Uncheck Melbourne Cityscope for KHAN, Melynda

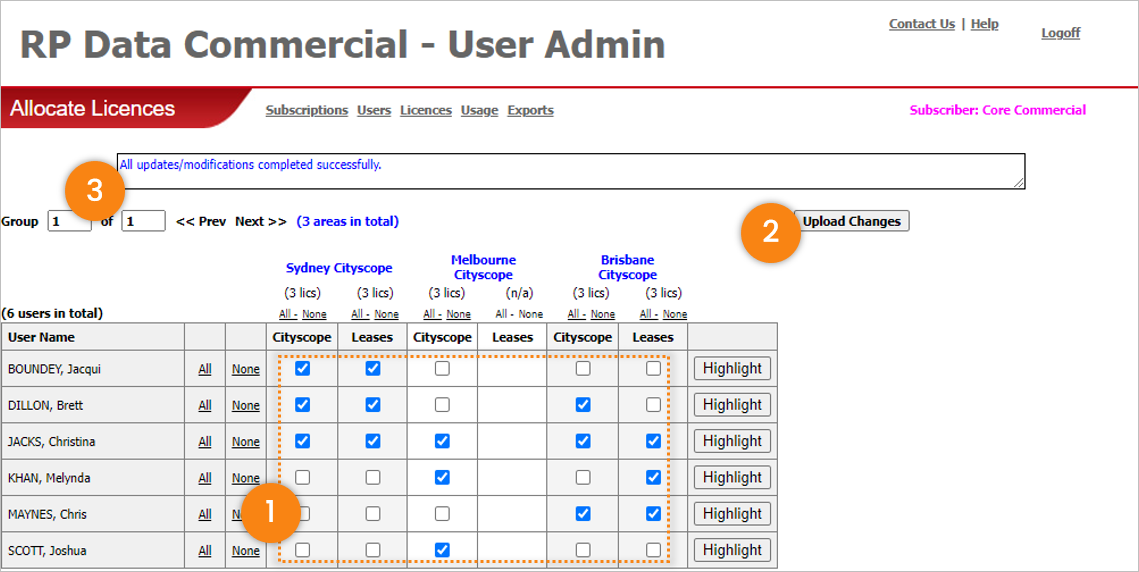442,478
